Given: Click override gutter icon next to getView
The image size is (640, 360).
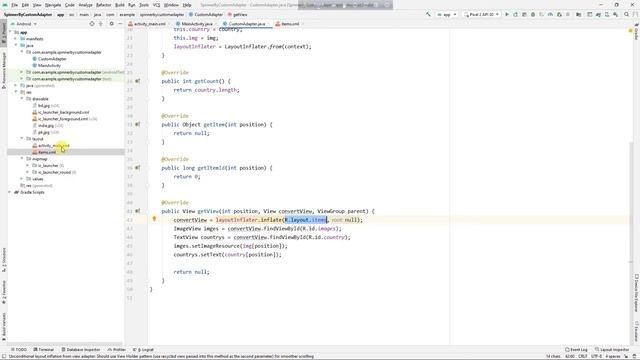Looking at the screenshot, I should coord(138,211).
